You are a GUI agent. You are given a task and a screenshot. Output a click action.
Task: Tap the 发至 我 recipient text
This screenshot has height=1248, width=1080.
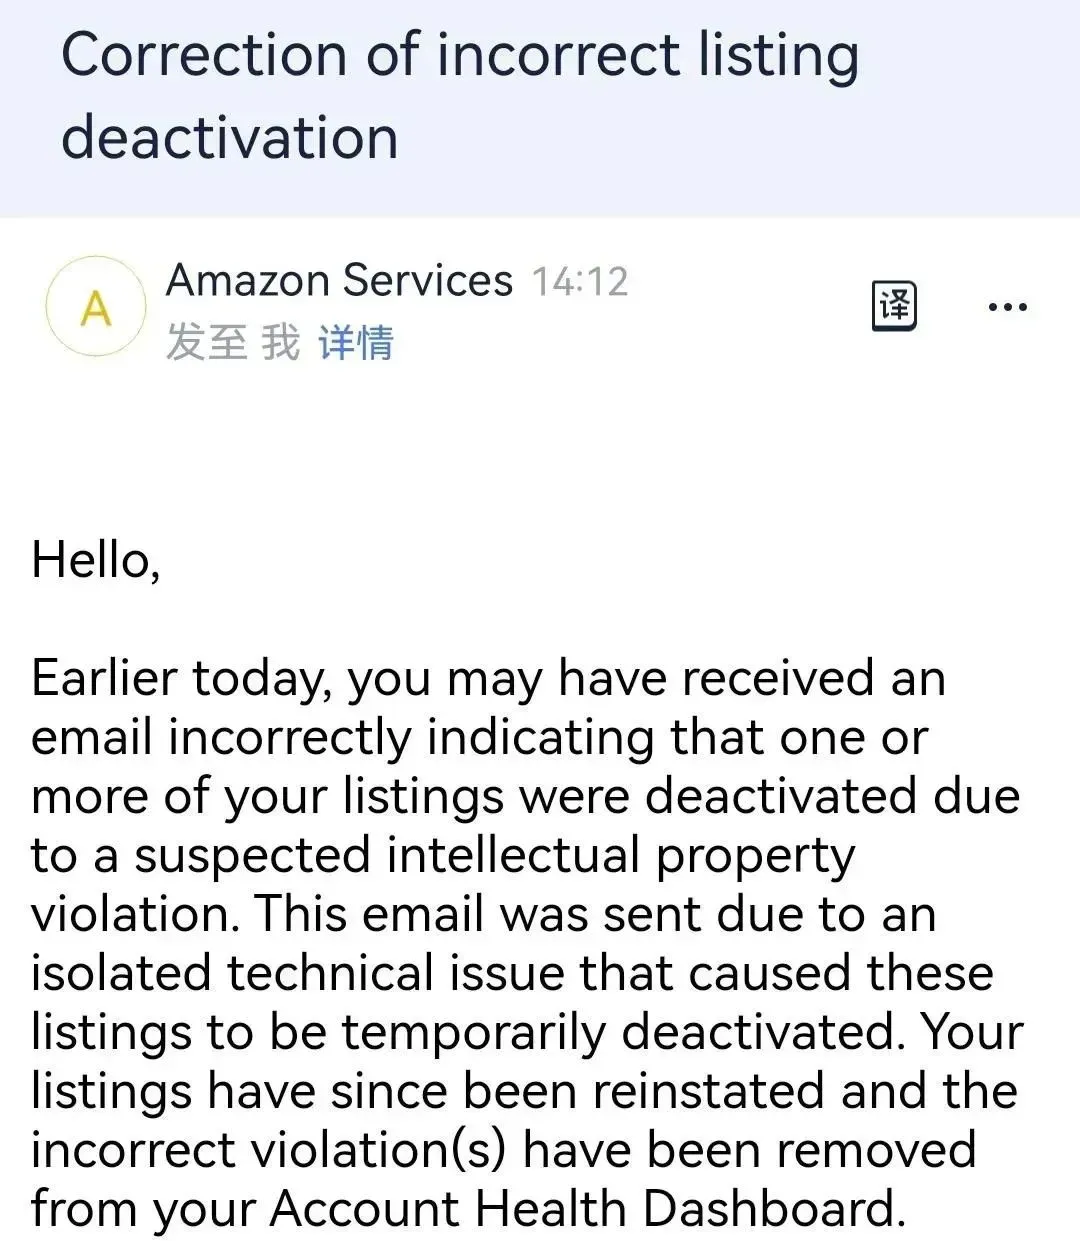point(233,343)
